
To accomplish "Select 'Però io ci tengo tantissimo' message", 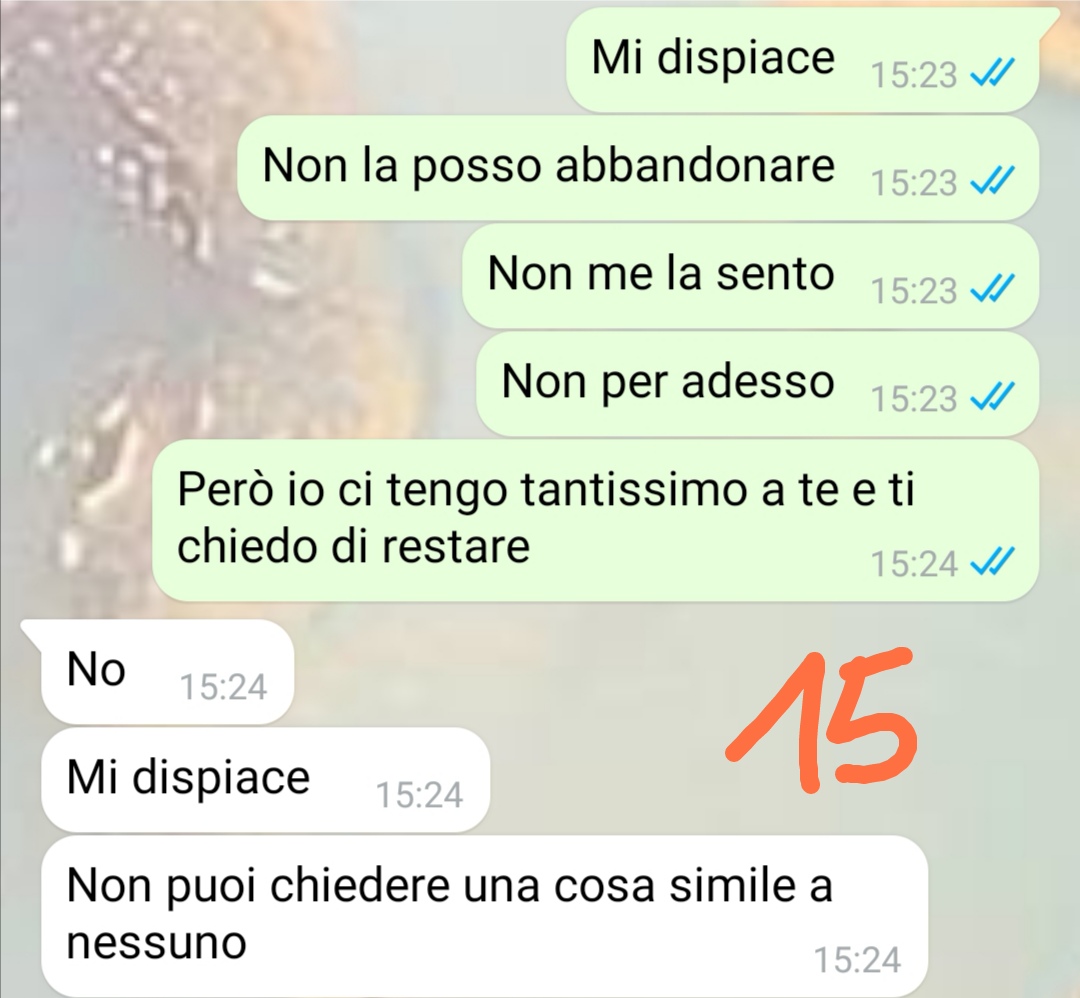I will coord(595,521).
